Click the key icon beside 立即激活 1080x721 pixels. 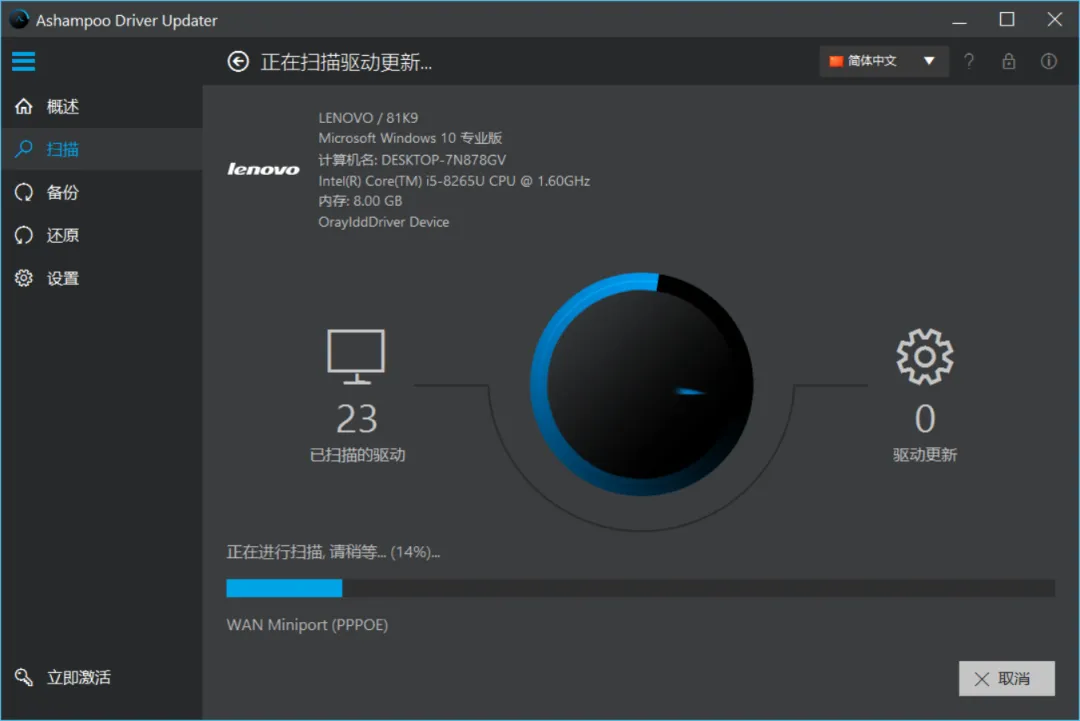coord(24,677)
